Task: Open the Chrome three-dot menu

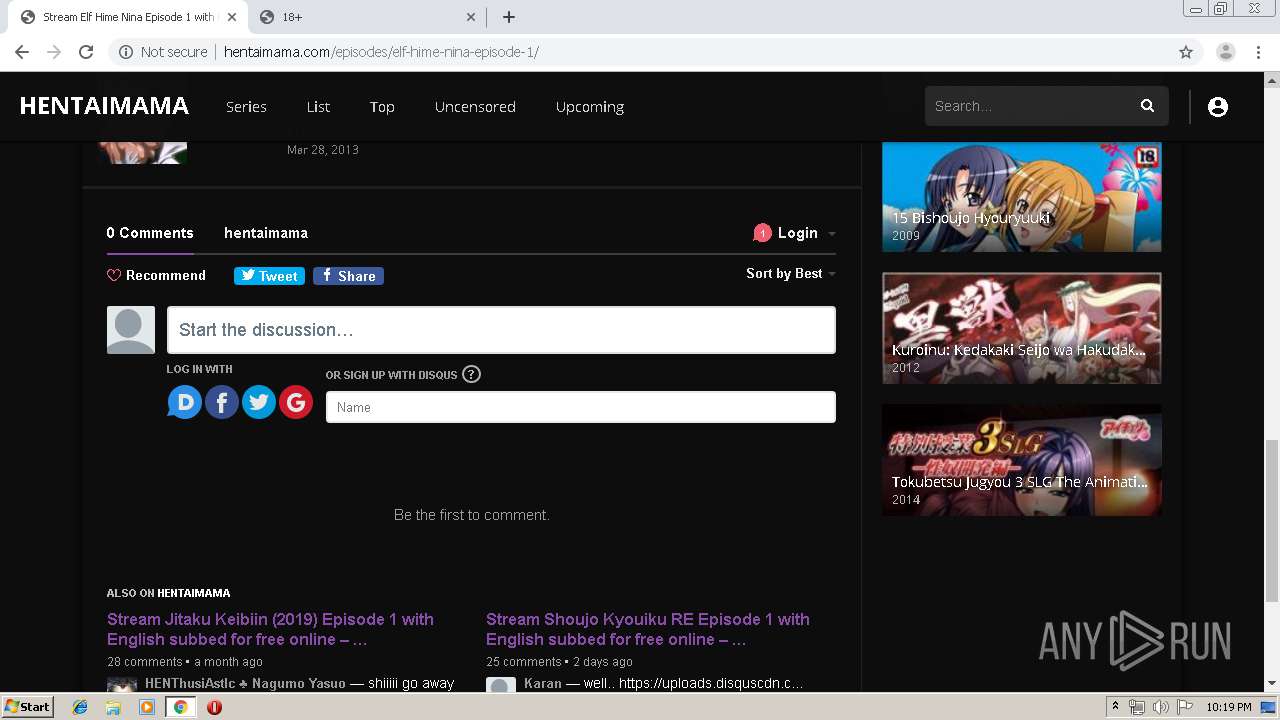Action: click(1258, 52)
